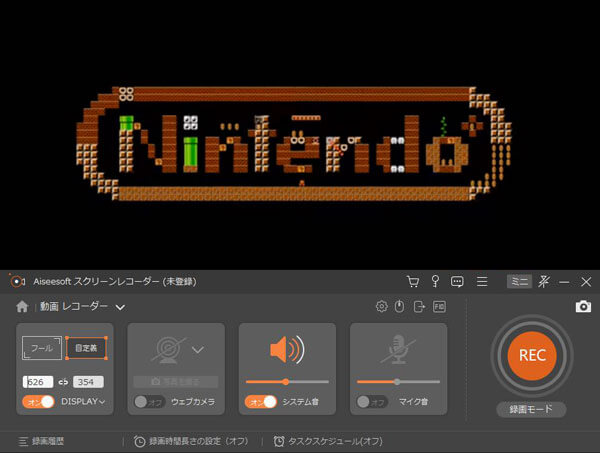Click the system sound speaker icon
The width and height of the screenshot is (600, 453).
click(x=287, y=350)
